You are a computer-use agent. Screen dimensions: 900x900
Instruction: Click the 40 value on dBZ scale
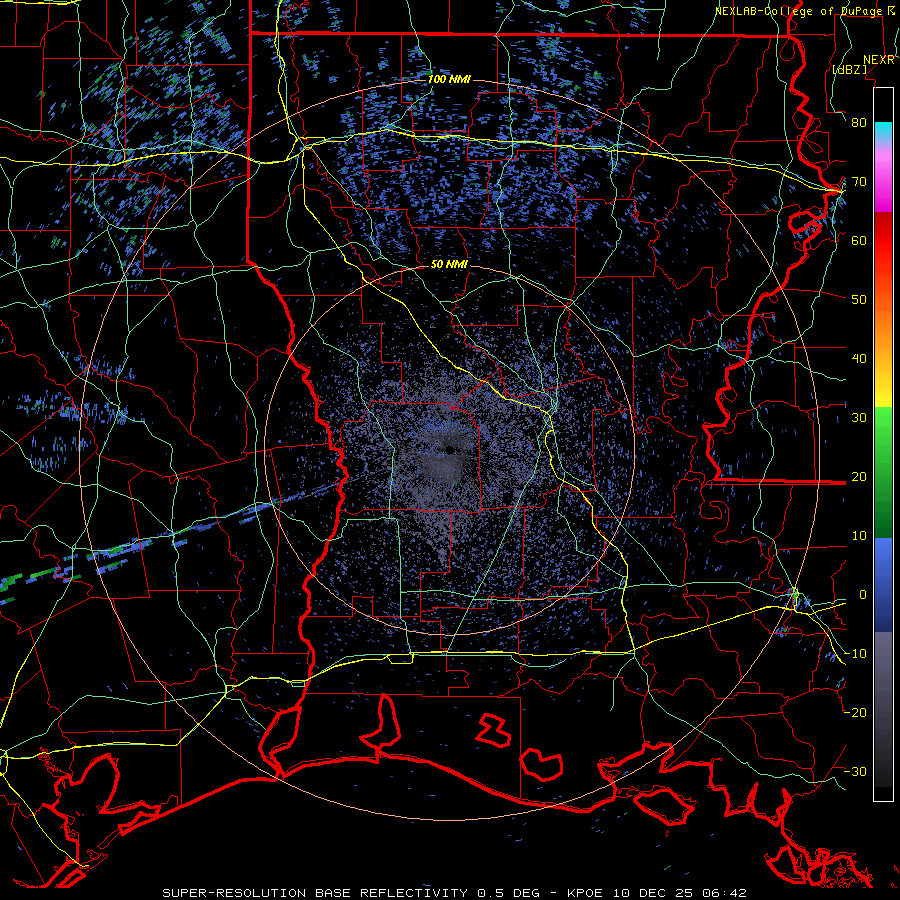click(859, 359)
